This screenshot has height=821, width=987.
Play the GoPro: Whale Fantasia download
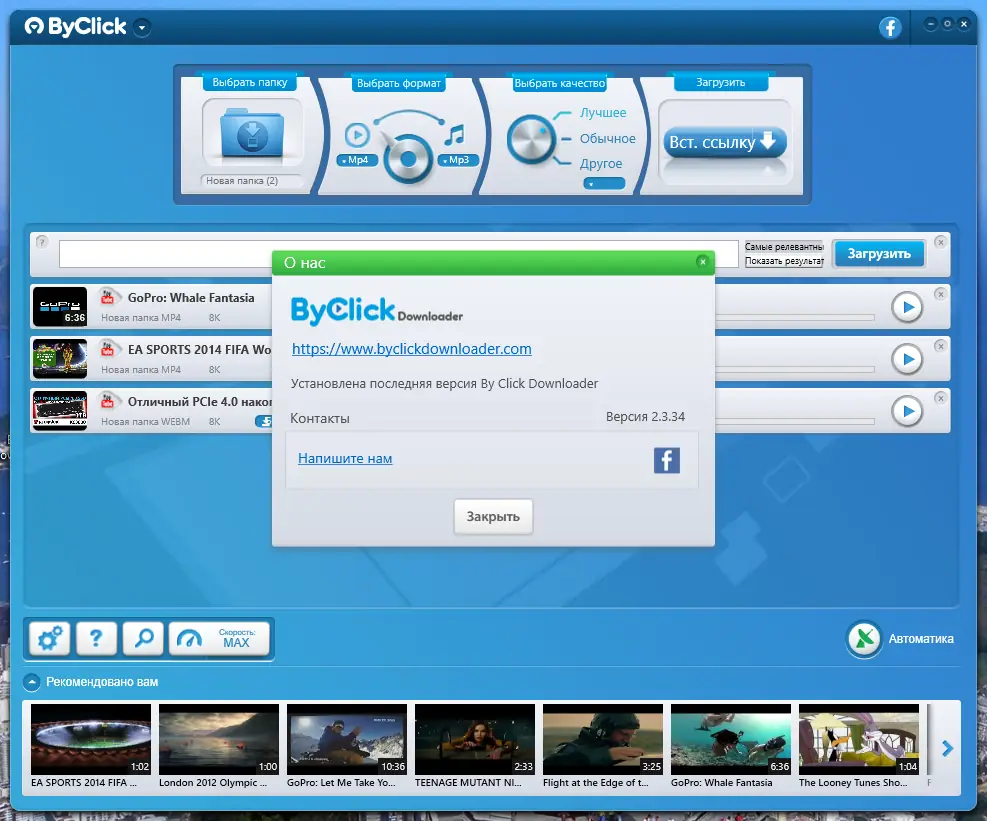pyautogui.click(x=907, y=307)
